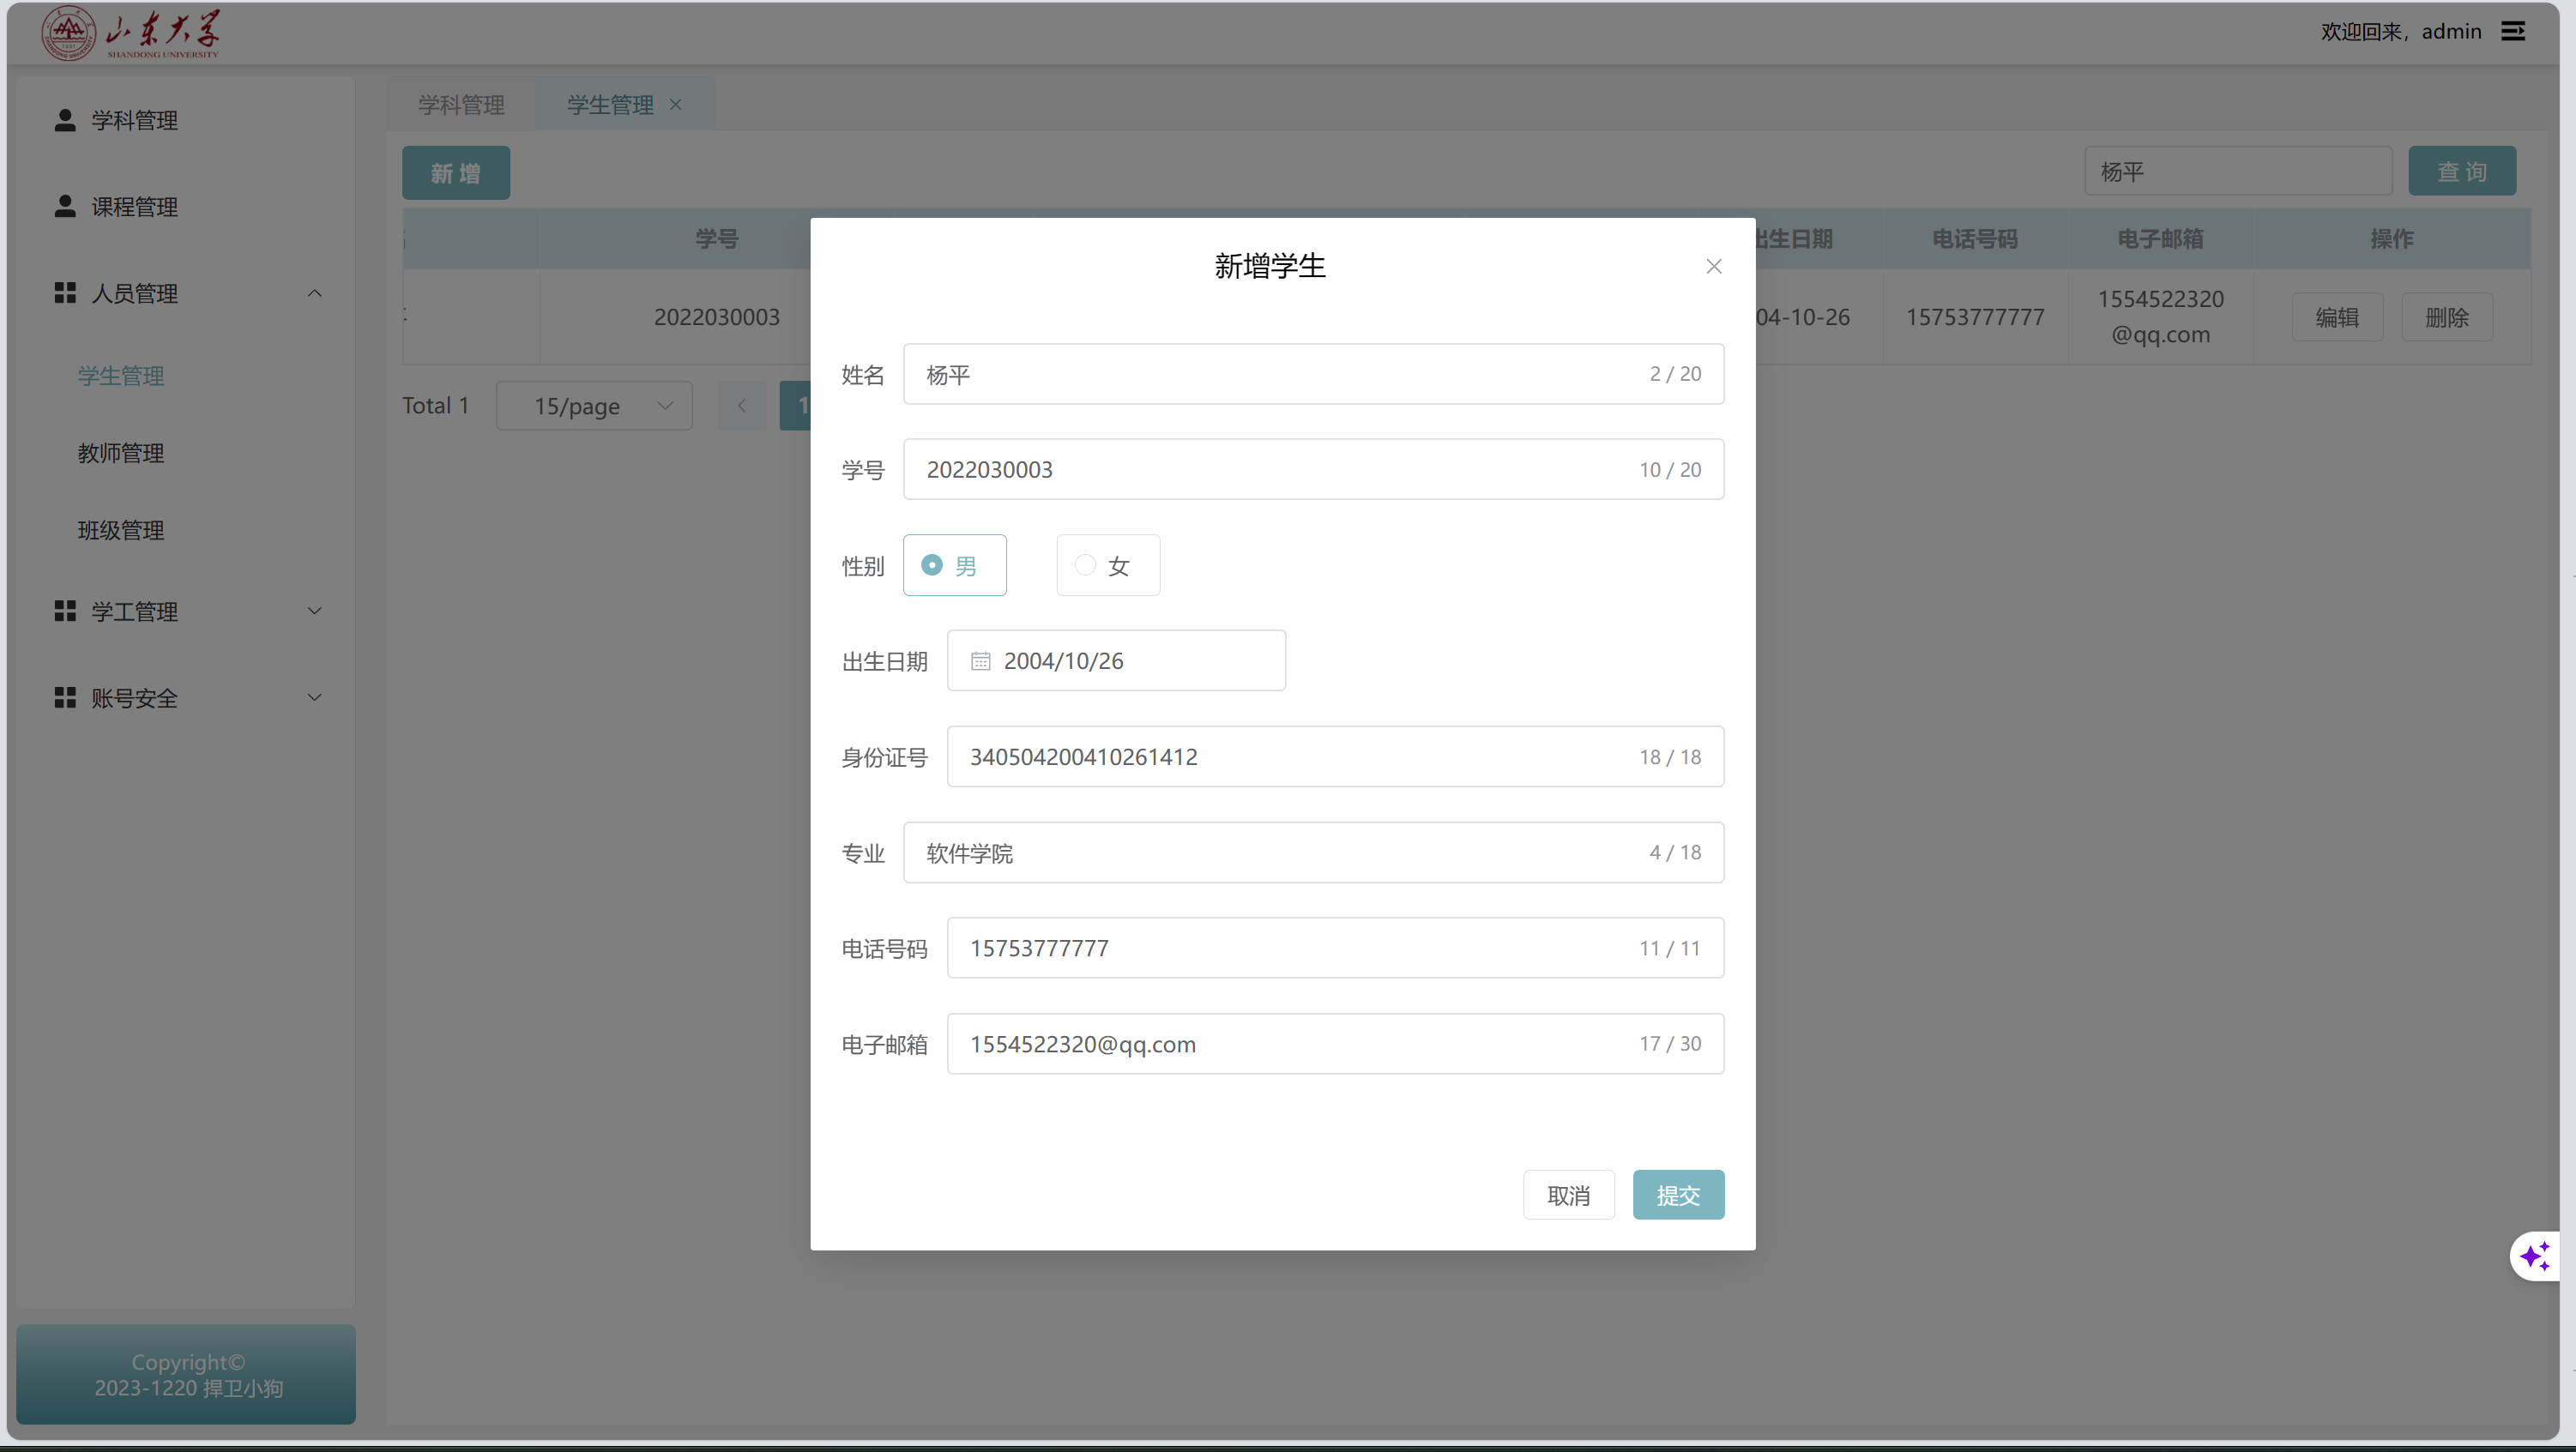Open 学生管理 in the sidebar
The image size is (2576, 1452).
tap(121, 376)
